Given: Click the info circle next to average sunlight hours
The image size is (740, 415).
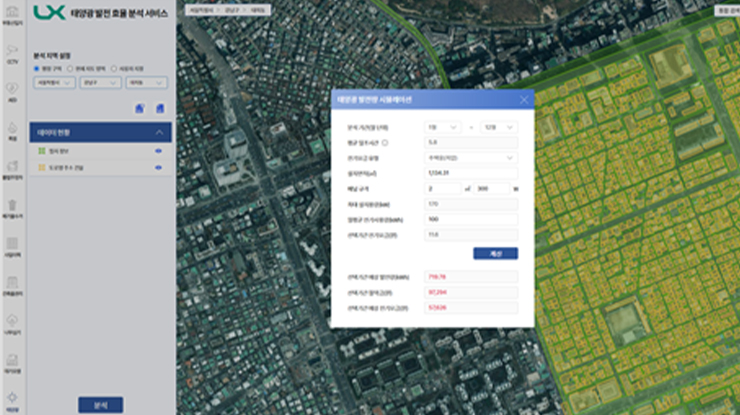Looking at the screenshot, I should click(388, 143).
